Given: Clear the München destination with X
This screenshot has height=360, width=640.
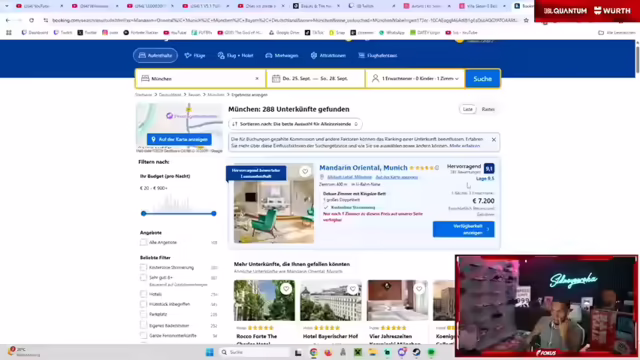Looking at the screenshot, I should (257, 79).
